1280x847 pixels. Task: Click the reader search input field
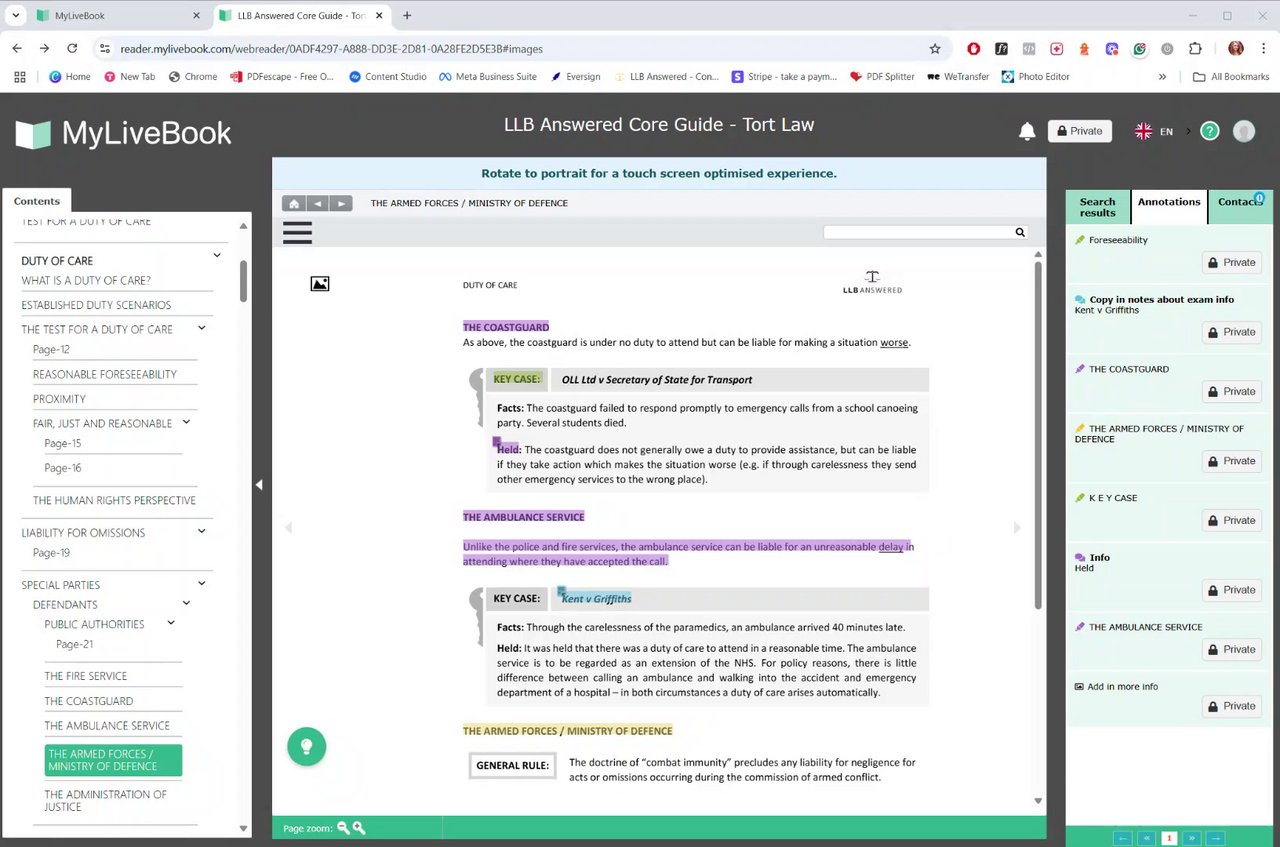click(x=918, y=232)
